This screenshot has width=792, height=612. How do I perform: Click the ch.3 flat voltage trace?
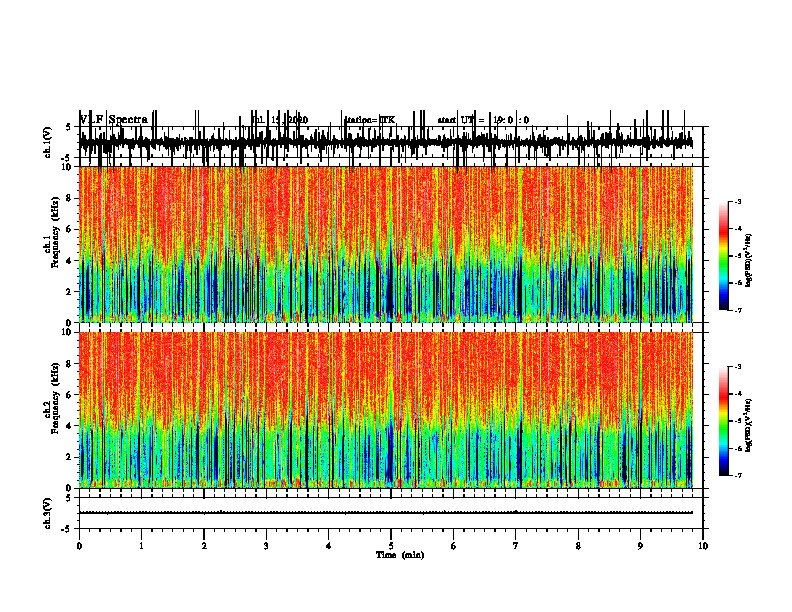[386, 513]
